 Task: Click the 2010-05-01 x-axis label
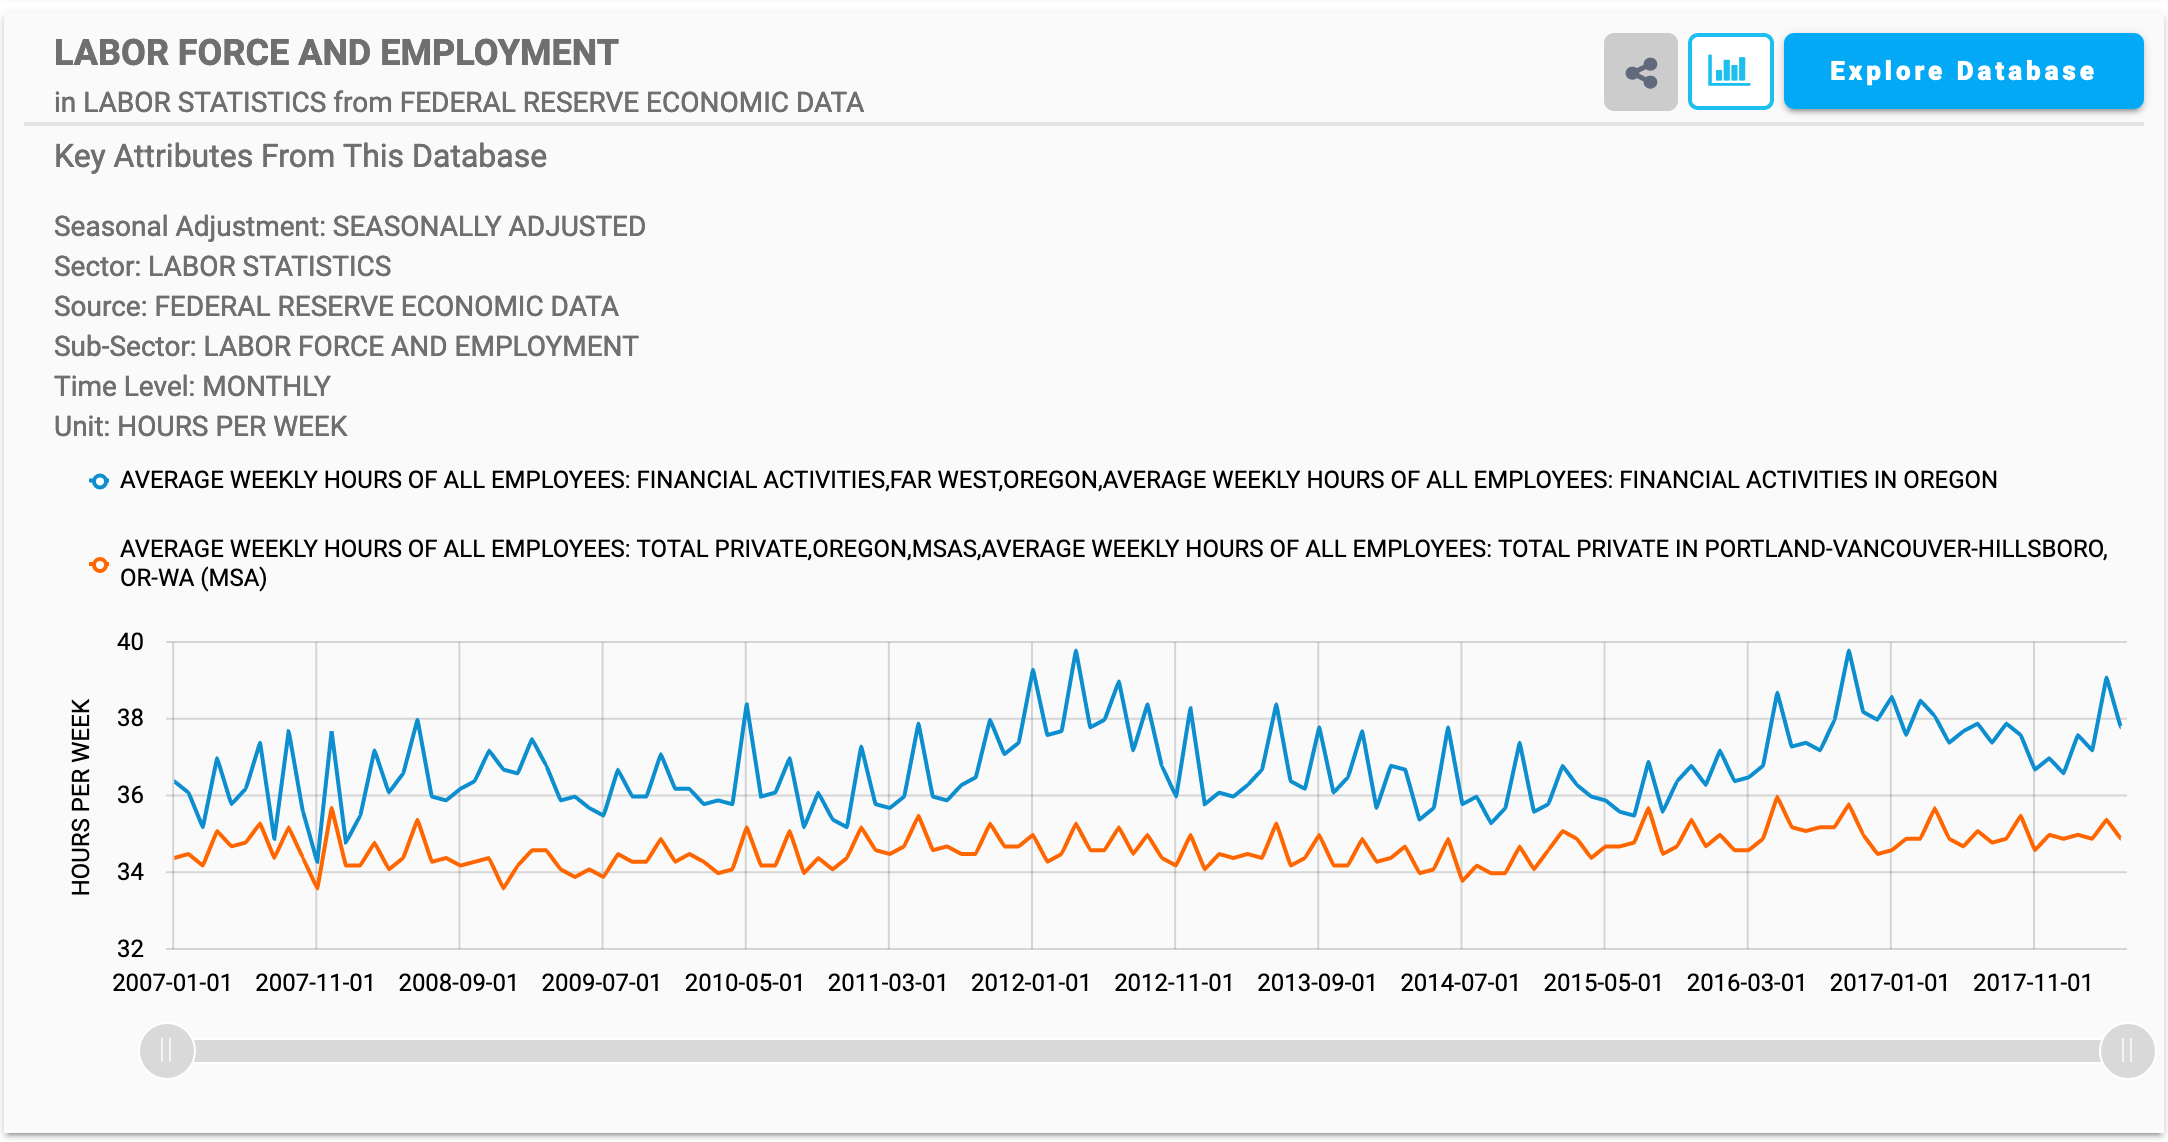pos(744,983)
